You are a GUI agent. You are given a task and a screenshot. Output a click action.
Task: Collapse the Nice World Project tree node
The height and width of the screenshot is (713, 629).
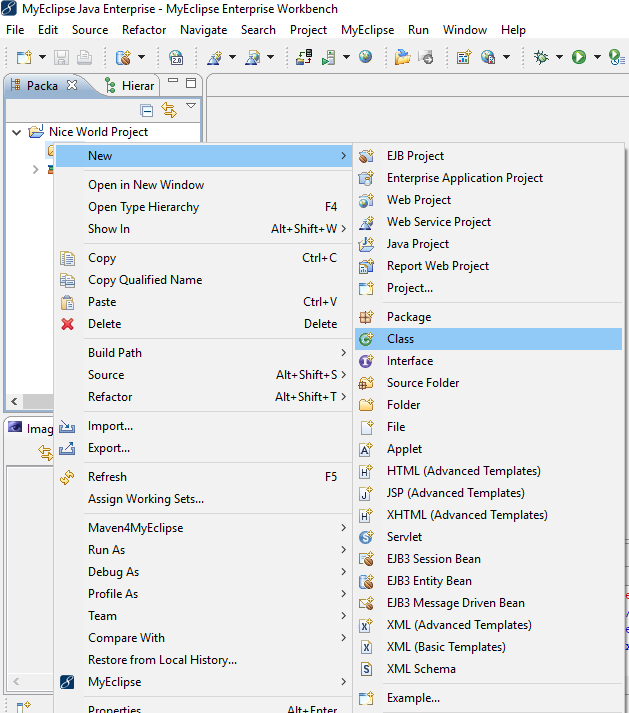click(x=17, y=132)
